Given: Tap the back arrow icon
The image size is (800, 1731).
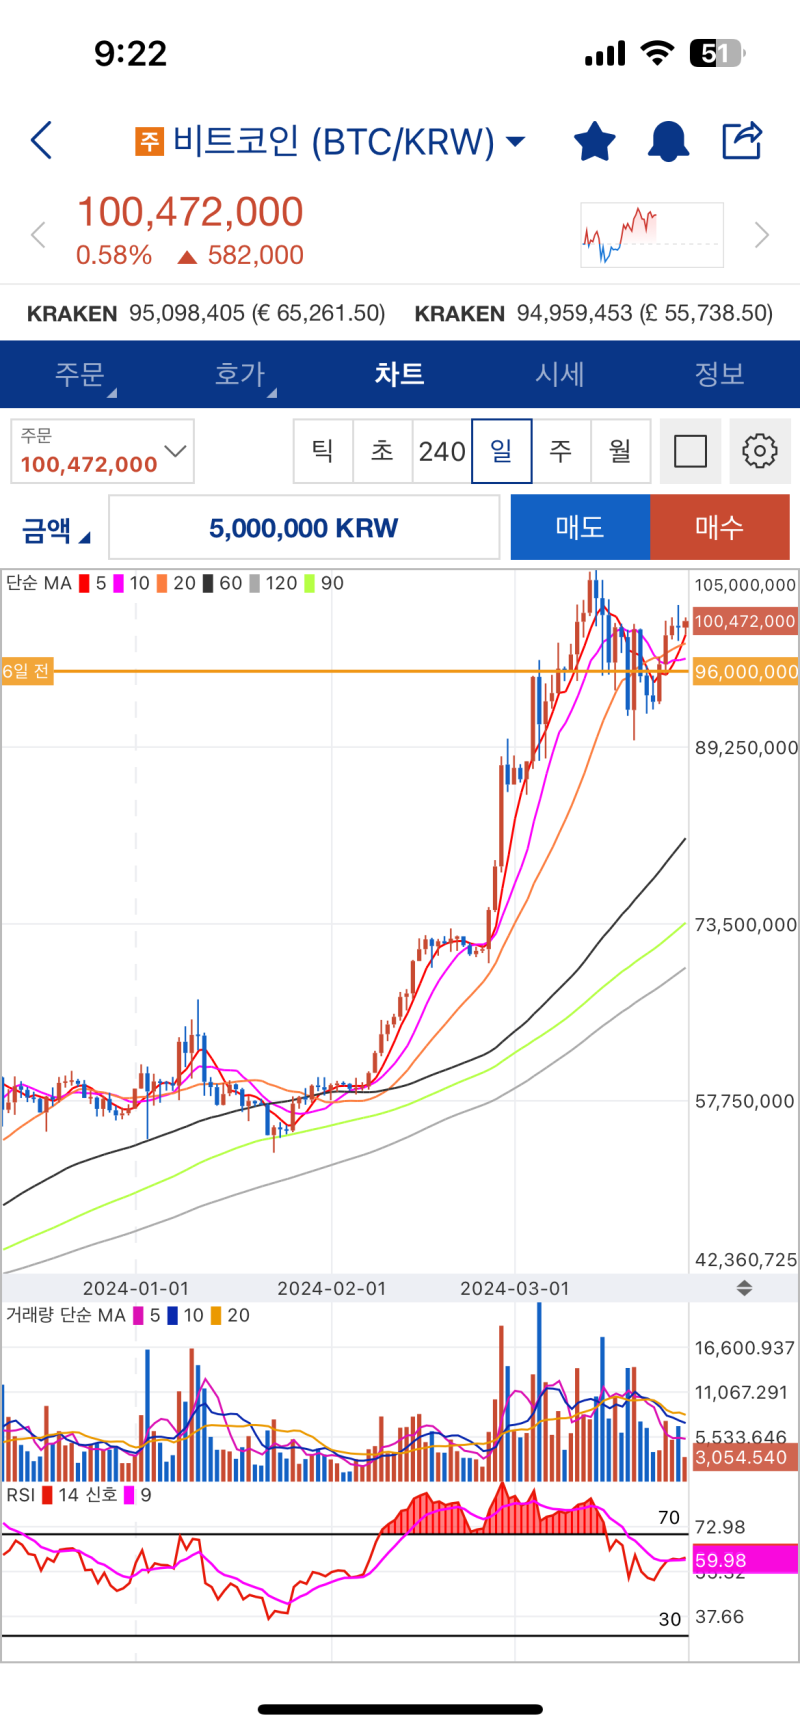Looking at the screenshot, I should (41, 141).
